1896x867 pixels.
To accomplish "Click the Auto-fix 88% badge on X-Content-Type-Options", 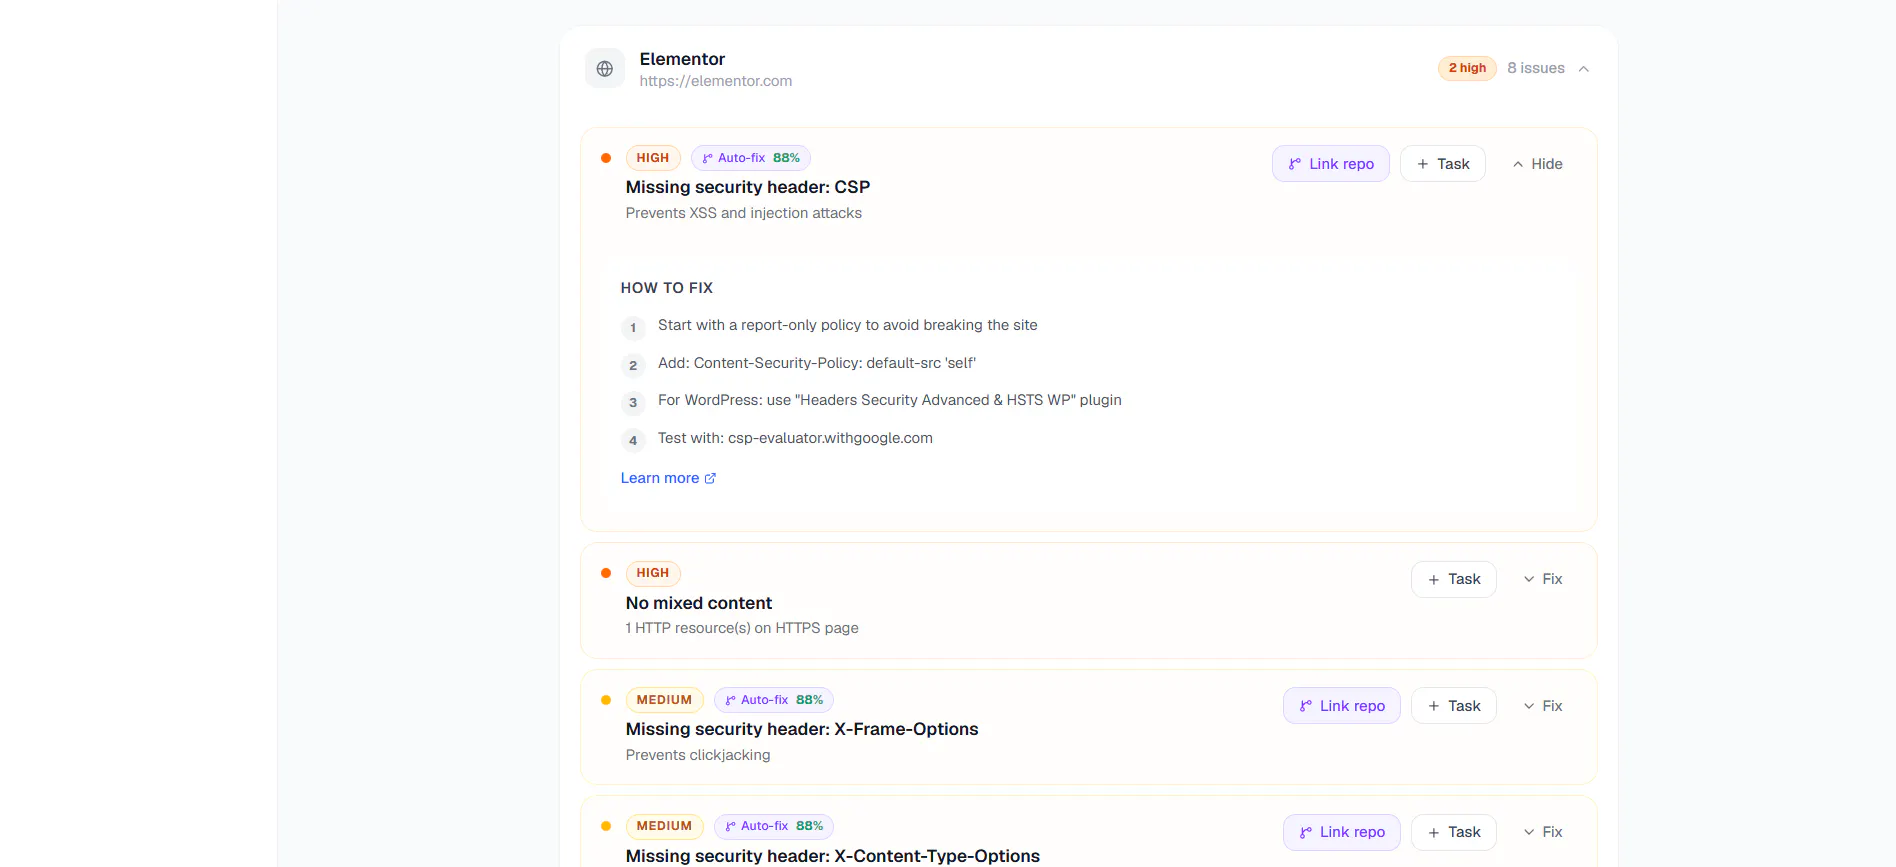I will pyautogui.click(x=774, y=826).
